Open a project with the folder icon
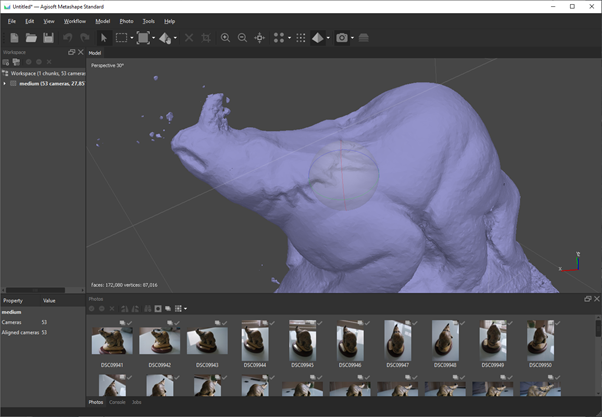Image resolution: width=602 pixels, height=417 pixels. (31, 38)
